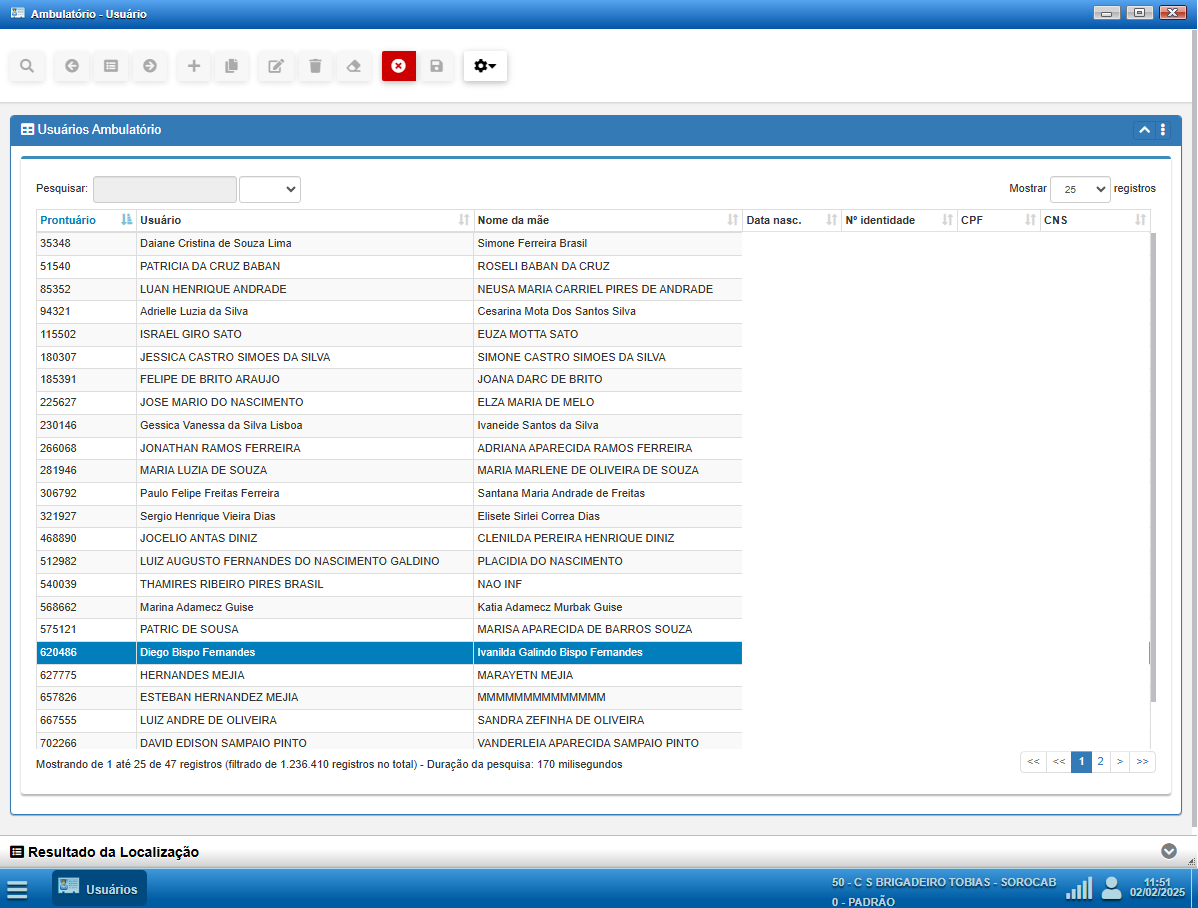1198x908 pixels.
Task: Click the duplicate record copy icon
Action: click(x=232, y=66)
